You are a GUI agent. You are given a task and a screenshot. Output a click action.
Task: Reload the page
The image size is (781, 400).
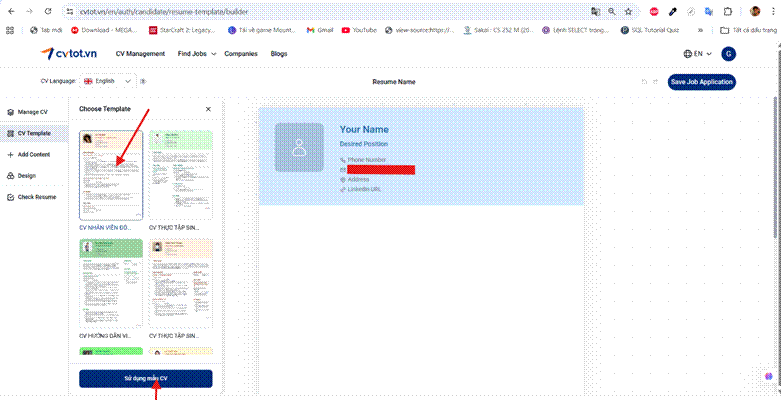[46, 11]
